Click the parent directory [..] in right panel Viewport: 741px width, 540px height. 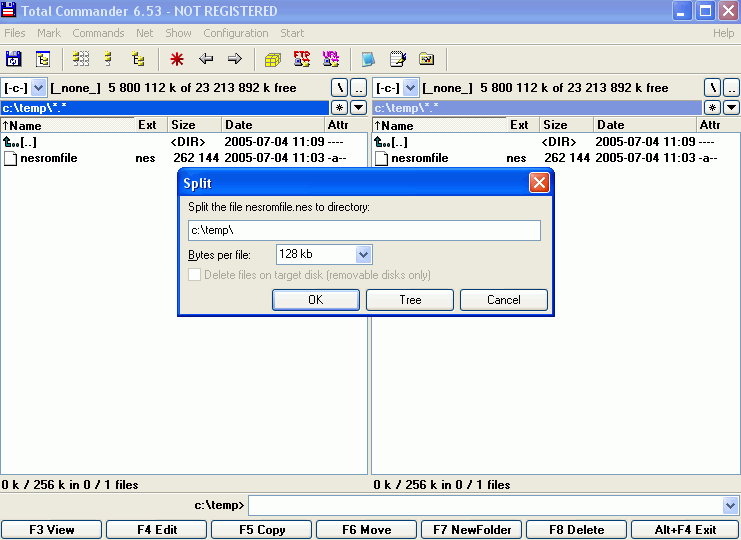[x=391, y=142]
